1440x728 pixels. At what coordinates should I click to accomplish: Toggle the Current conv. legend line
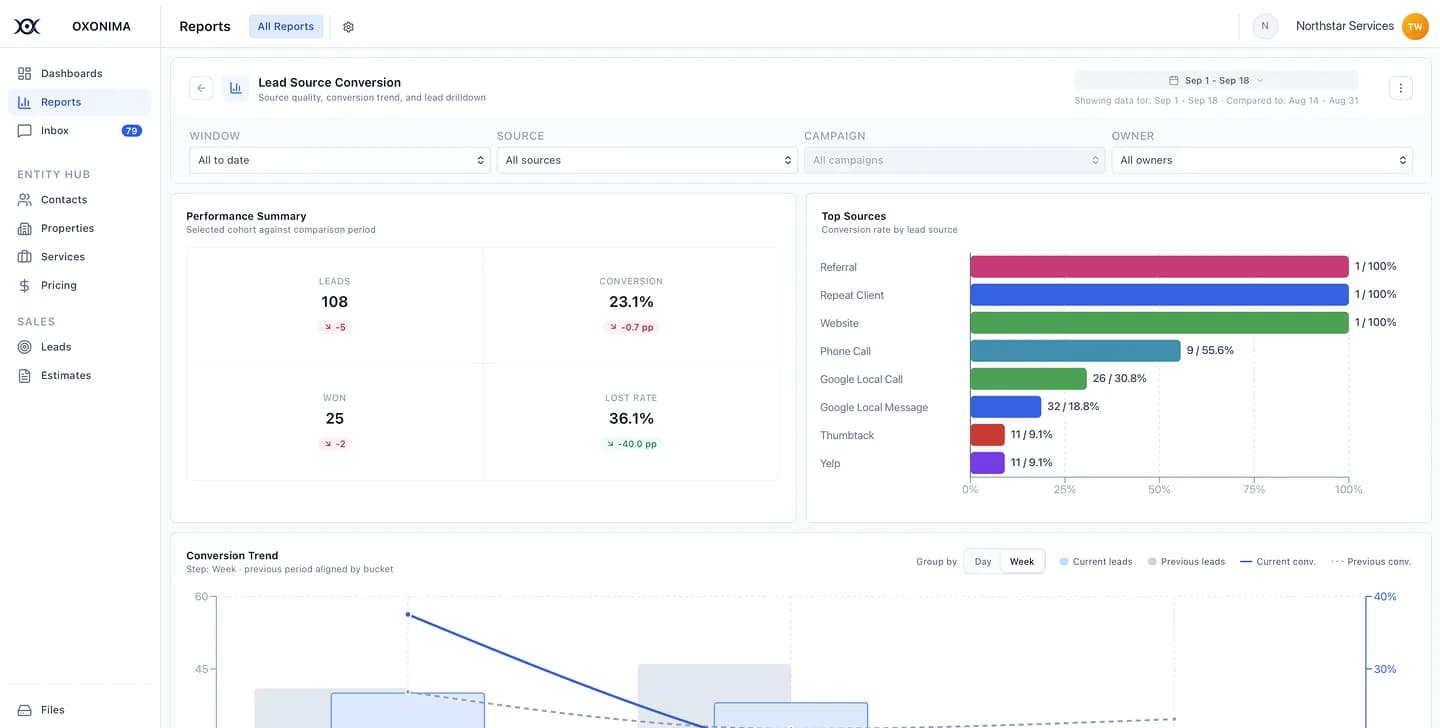(1278, 562)
